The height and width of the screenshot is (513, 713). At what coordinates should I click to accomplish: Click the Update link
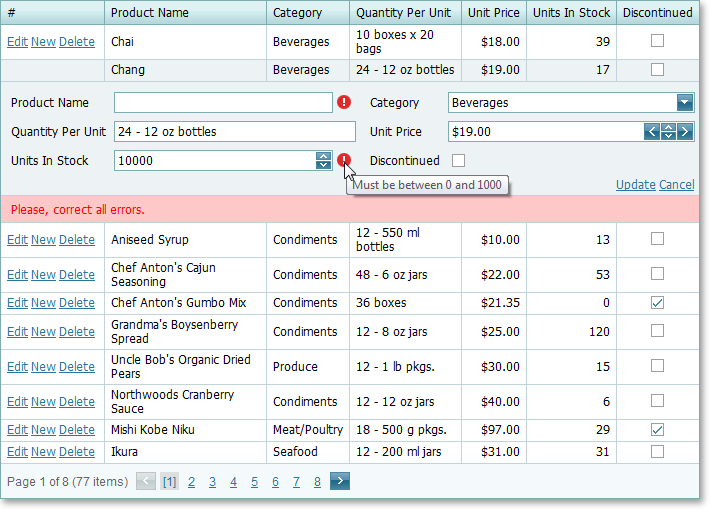coord(635,185)
